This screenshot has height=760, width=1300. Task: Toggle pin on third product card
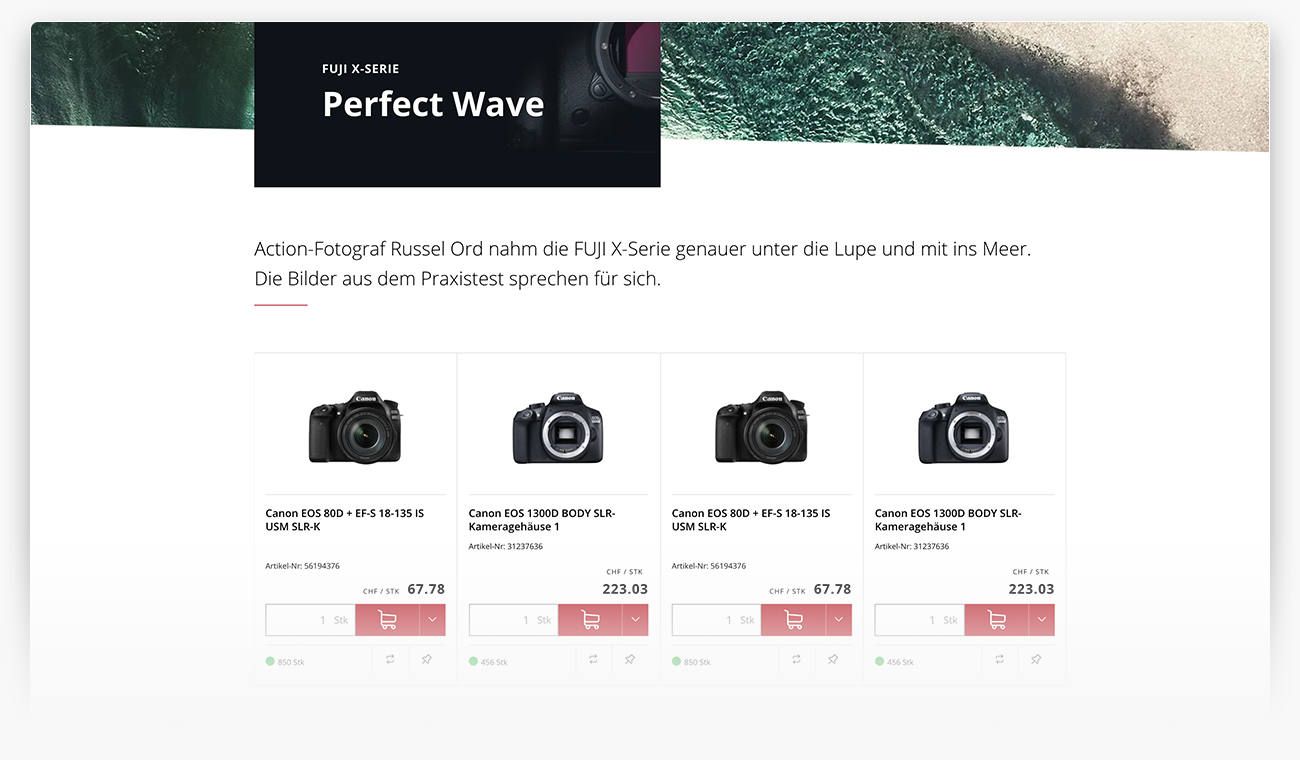(x=833, y=660)
